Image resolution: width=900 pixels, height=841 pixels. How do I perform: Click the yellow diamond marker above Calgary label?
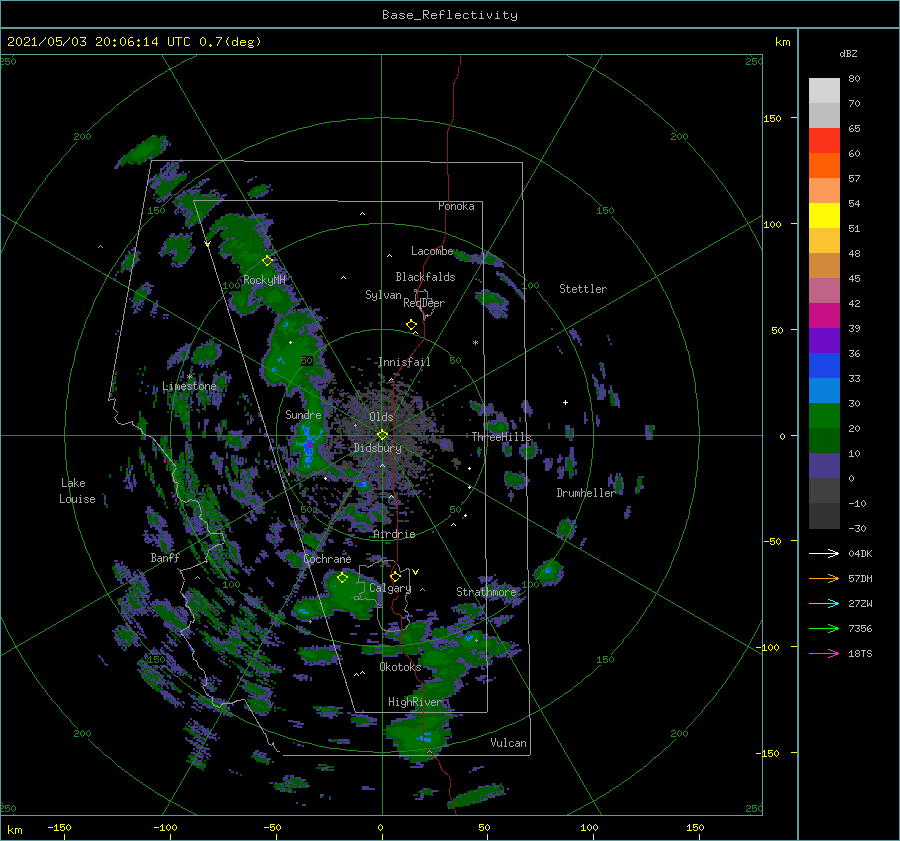point(395,576)
